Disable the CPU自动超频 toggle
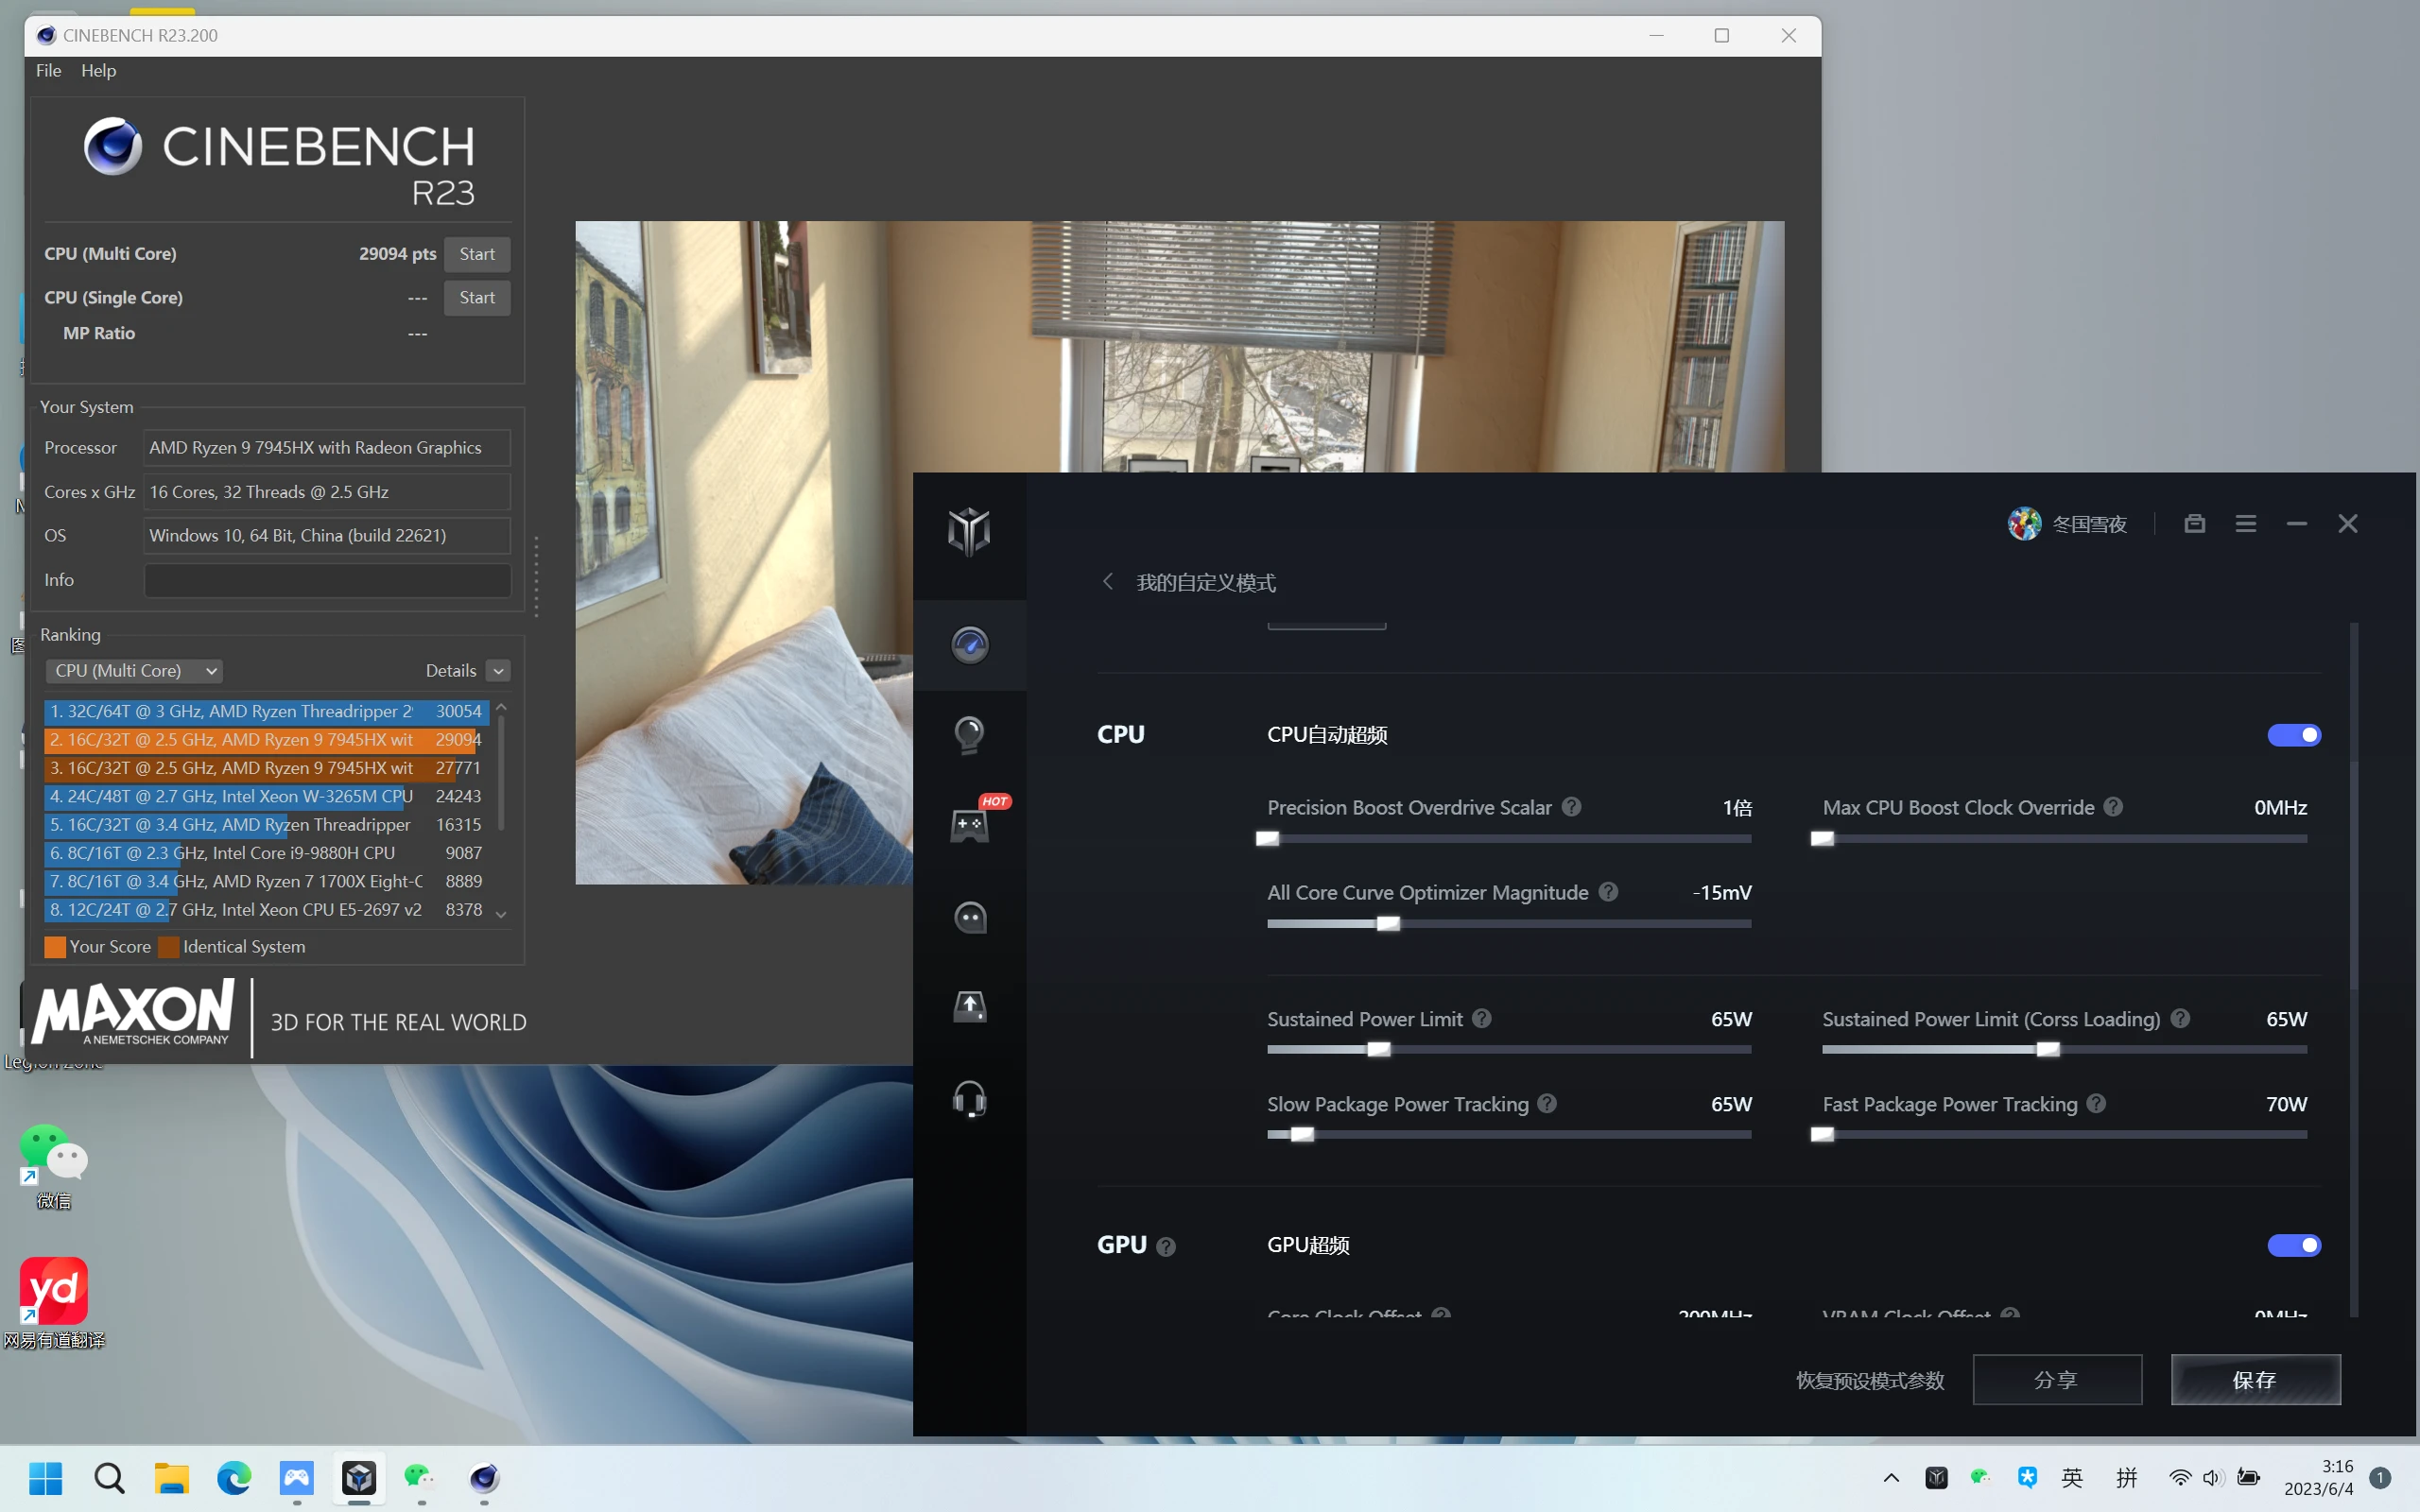 (2293, 735)
